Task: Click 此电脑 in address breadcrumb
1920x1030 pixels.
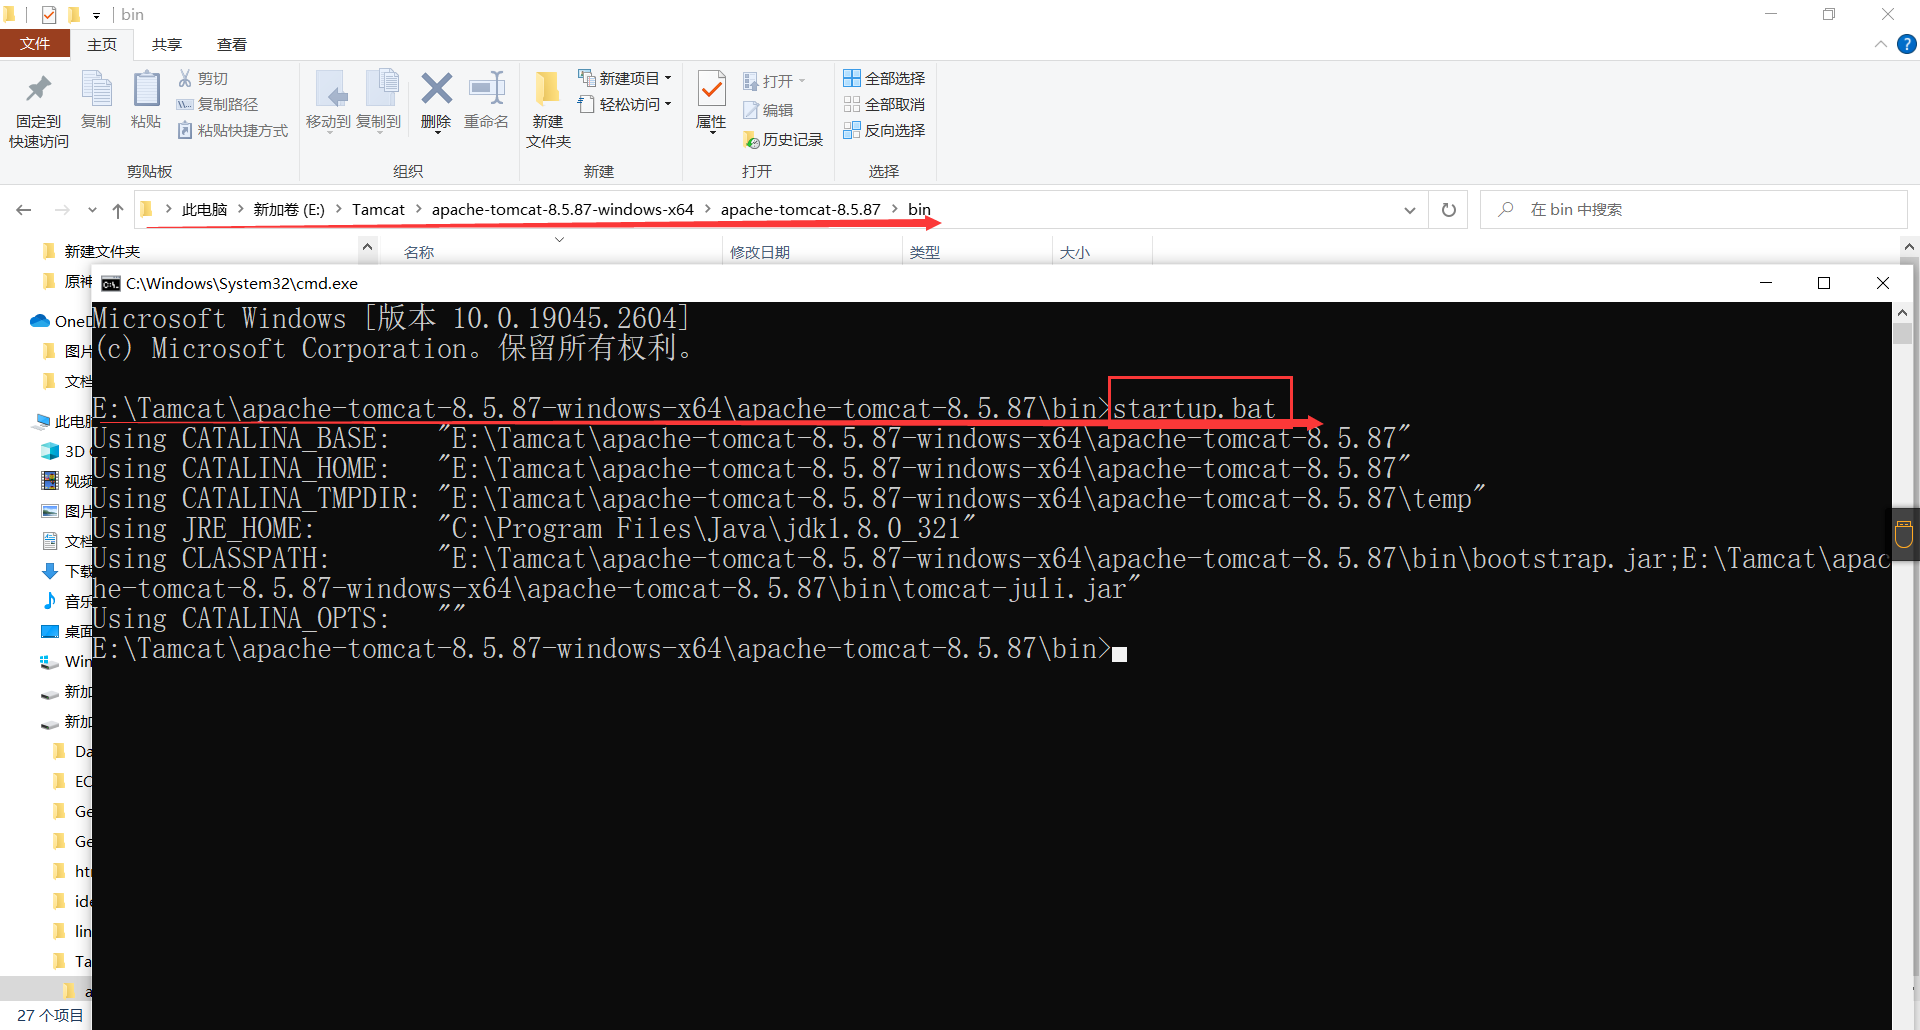Action: point(204,209)
